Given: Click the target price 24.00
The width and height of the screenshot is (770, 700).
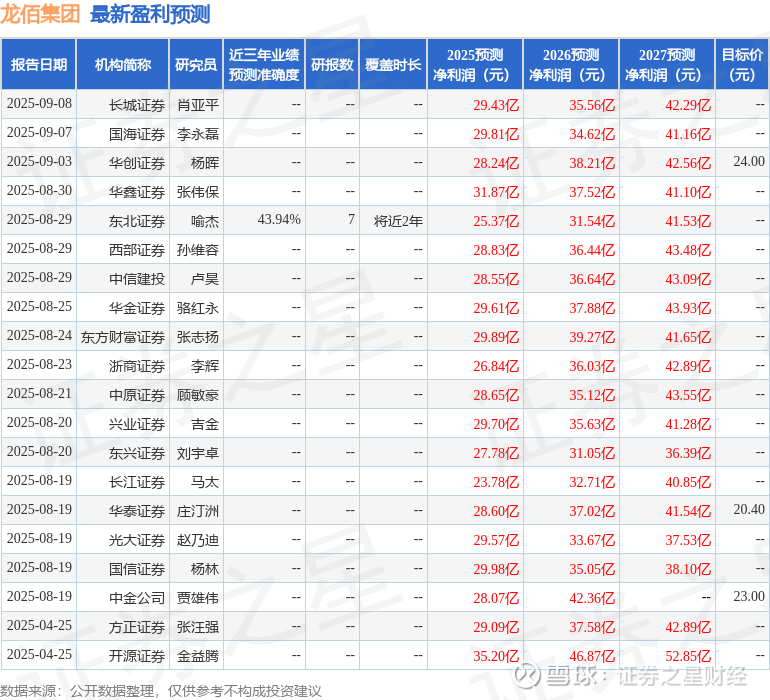Looking at the screenshot, I should 749,162.
